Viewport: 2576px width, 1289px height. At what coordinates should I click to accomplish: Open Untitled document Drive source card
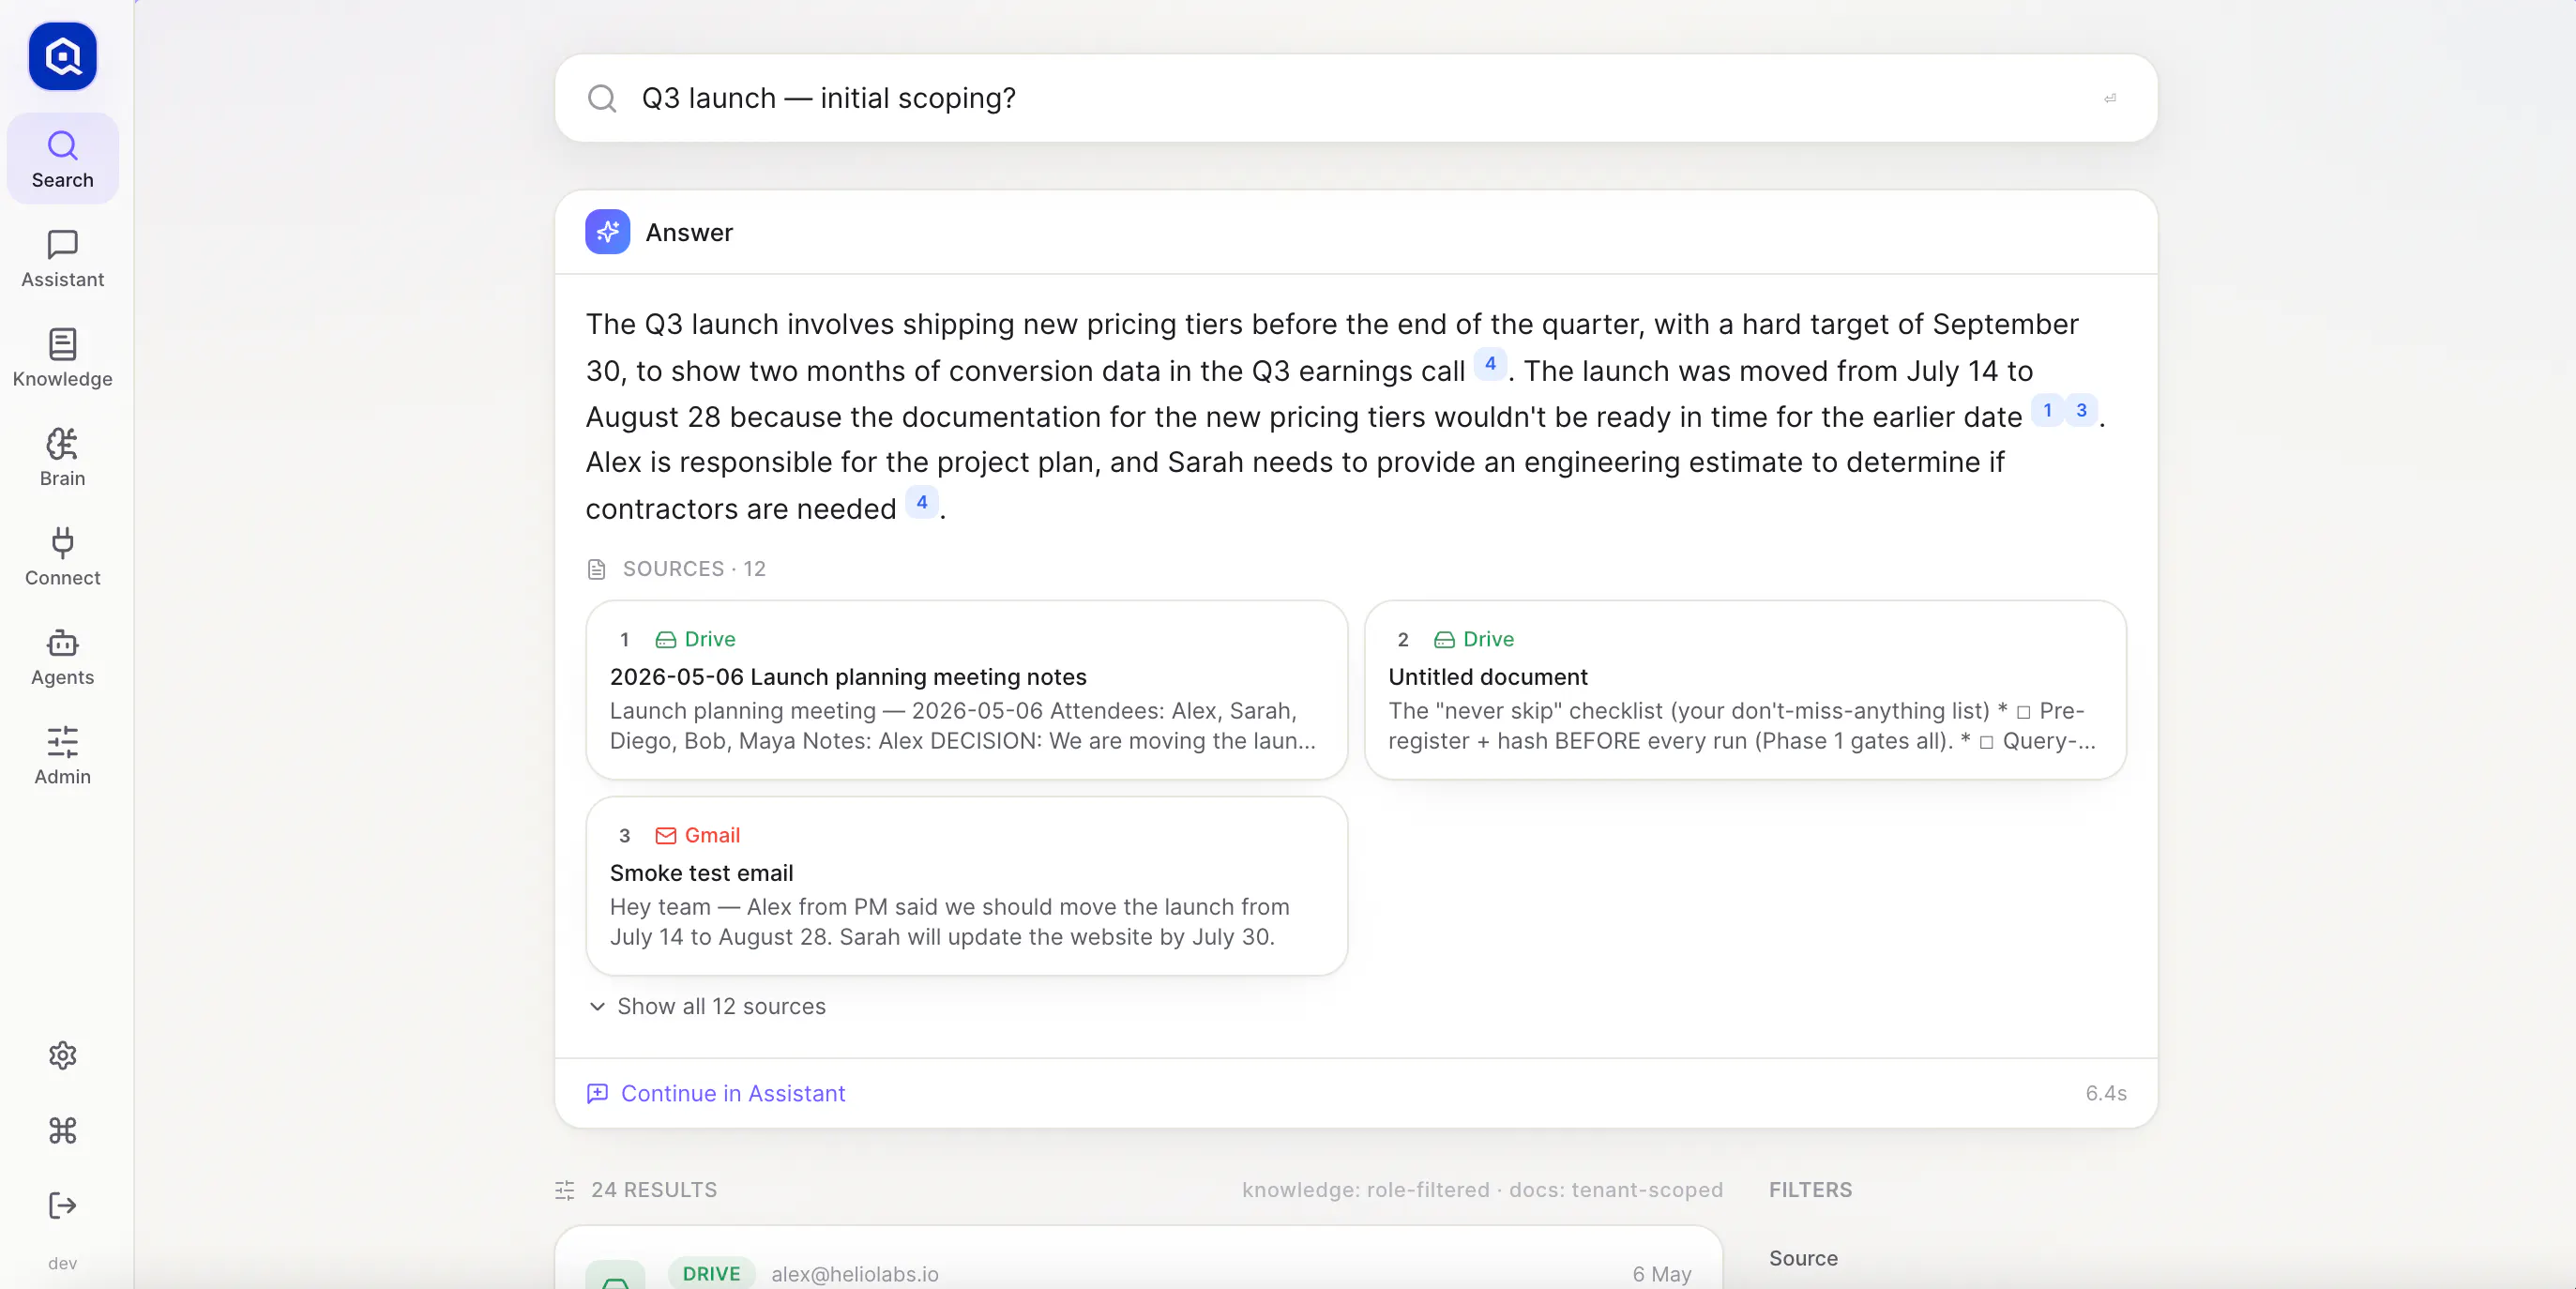tap(1745, 690)
